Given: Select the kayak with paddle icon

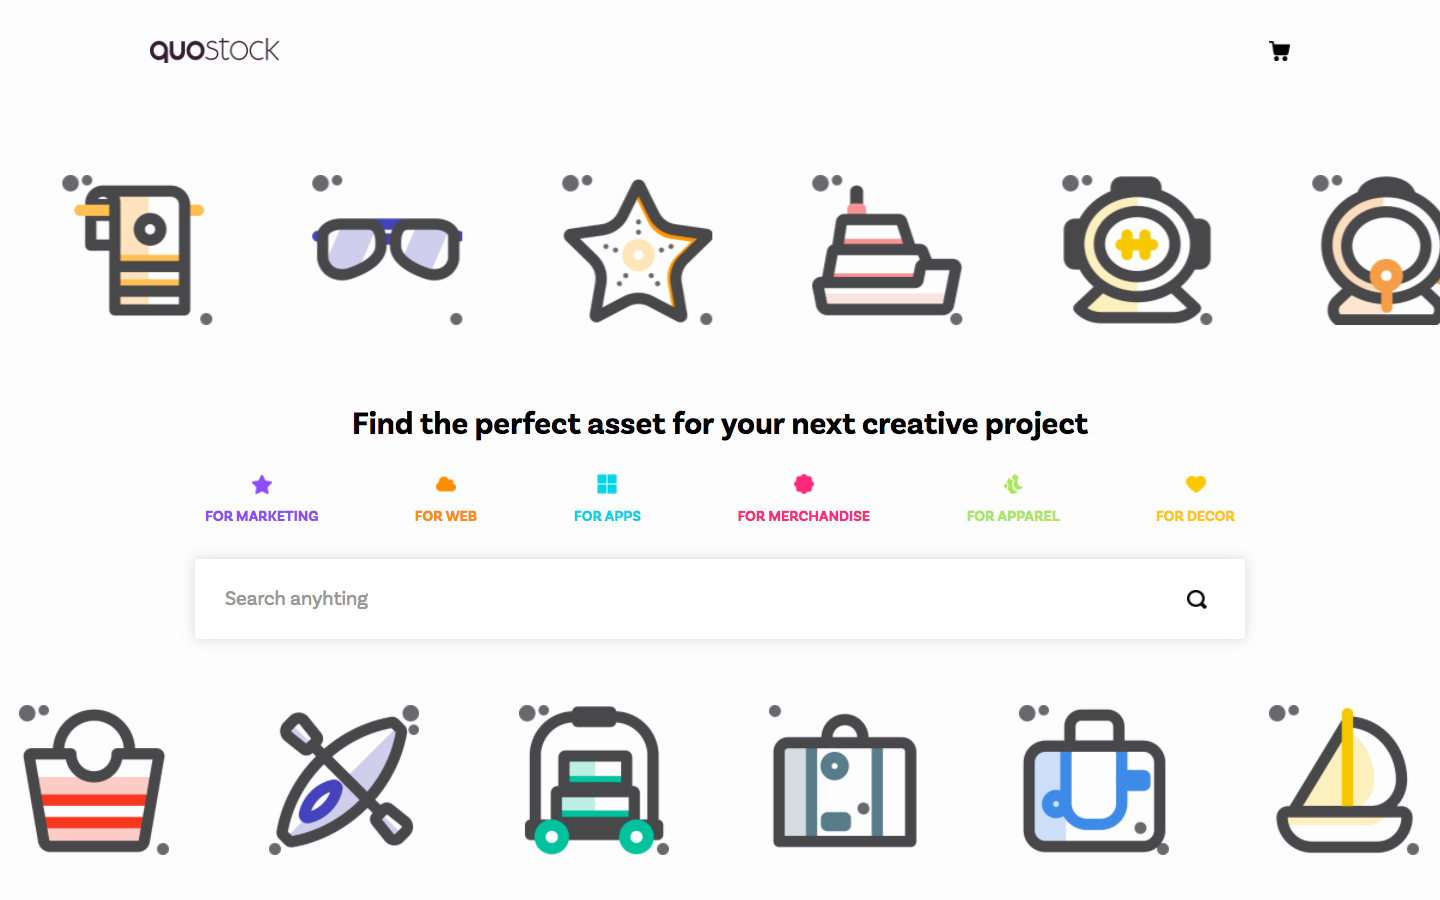Looking at the screenshot, I should (x=345, y=780).
